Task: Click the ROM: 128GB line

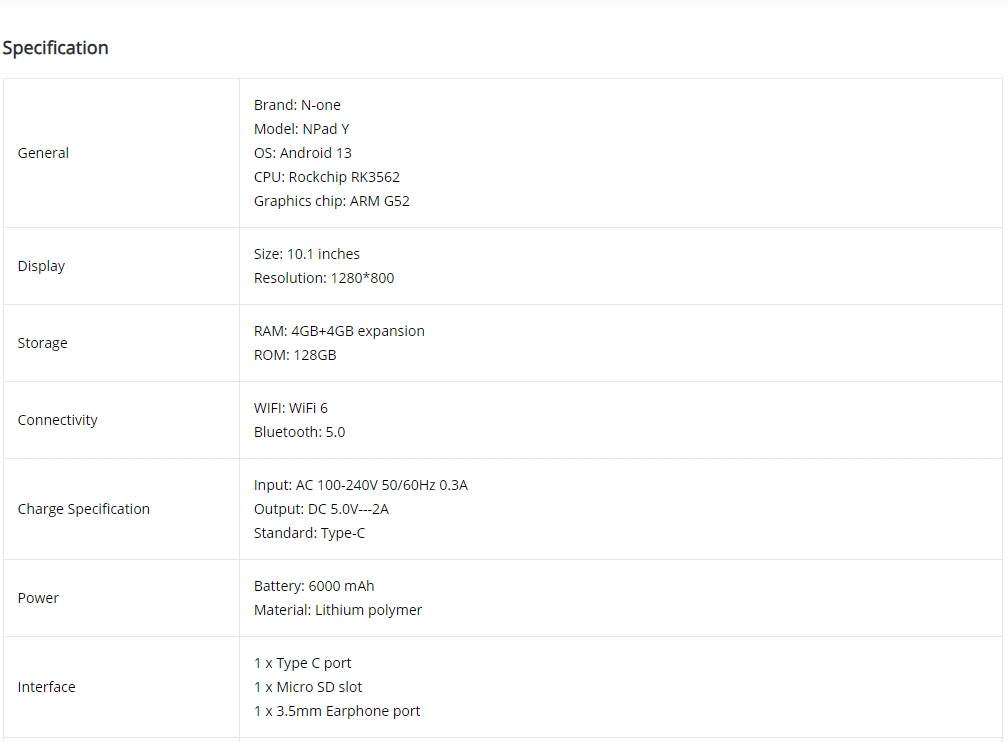Action: [295, 355]
